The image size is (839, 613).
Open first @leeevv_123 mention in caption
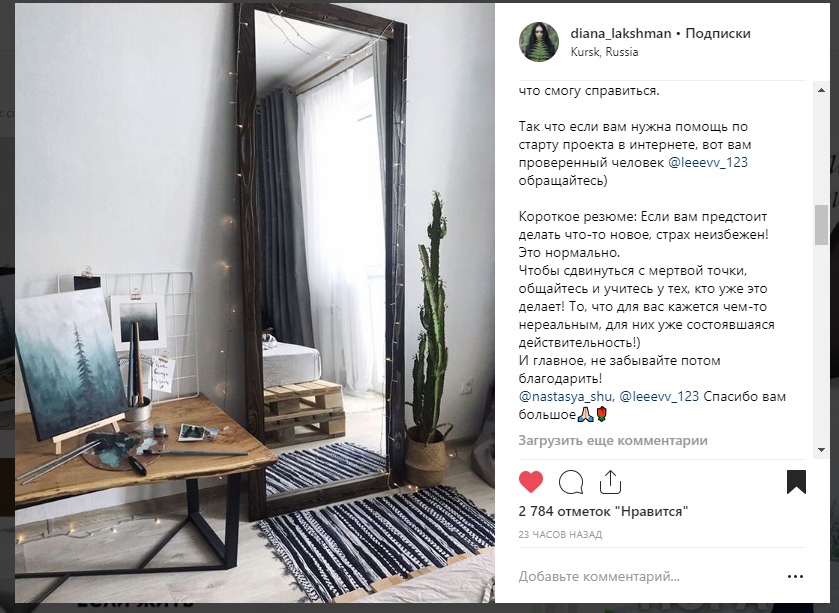coord(707,163)
